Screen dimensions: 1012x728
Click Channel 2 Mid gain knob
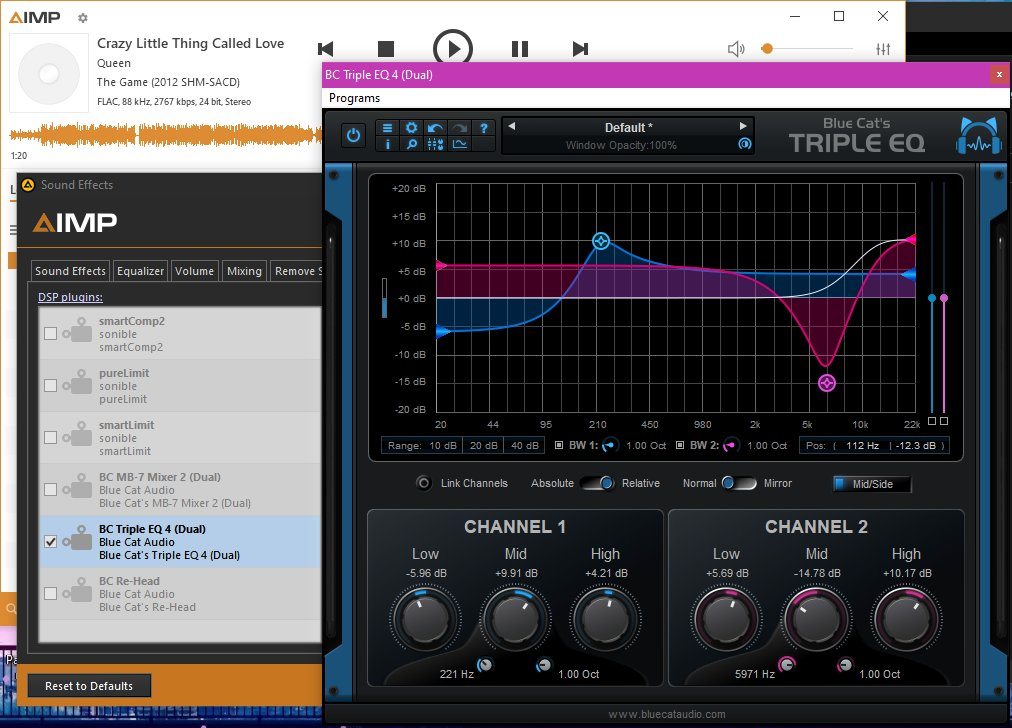816,618
